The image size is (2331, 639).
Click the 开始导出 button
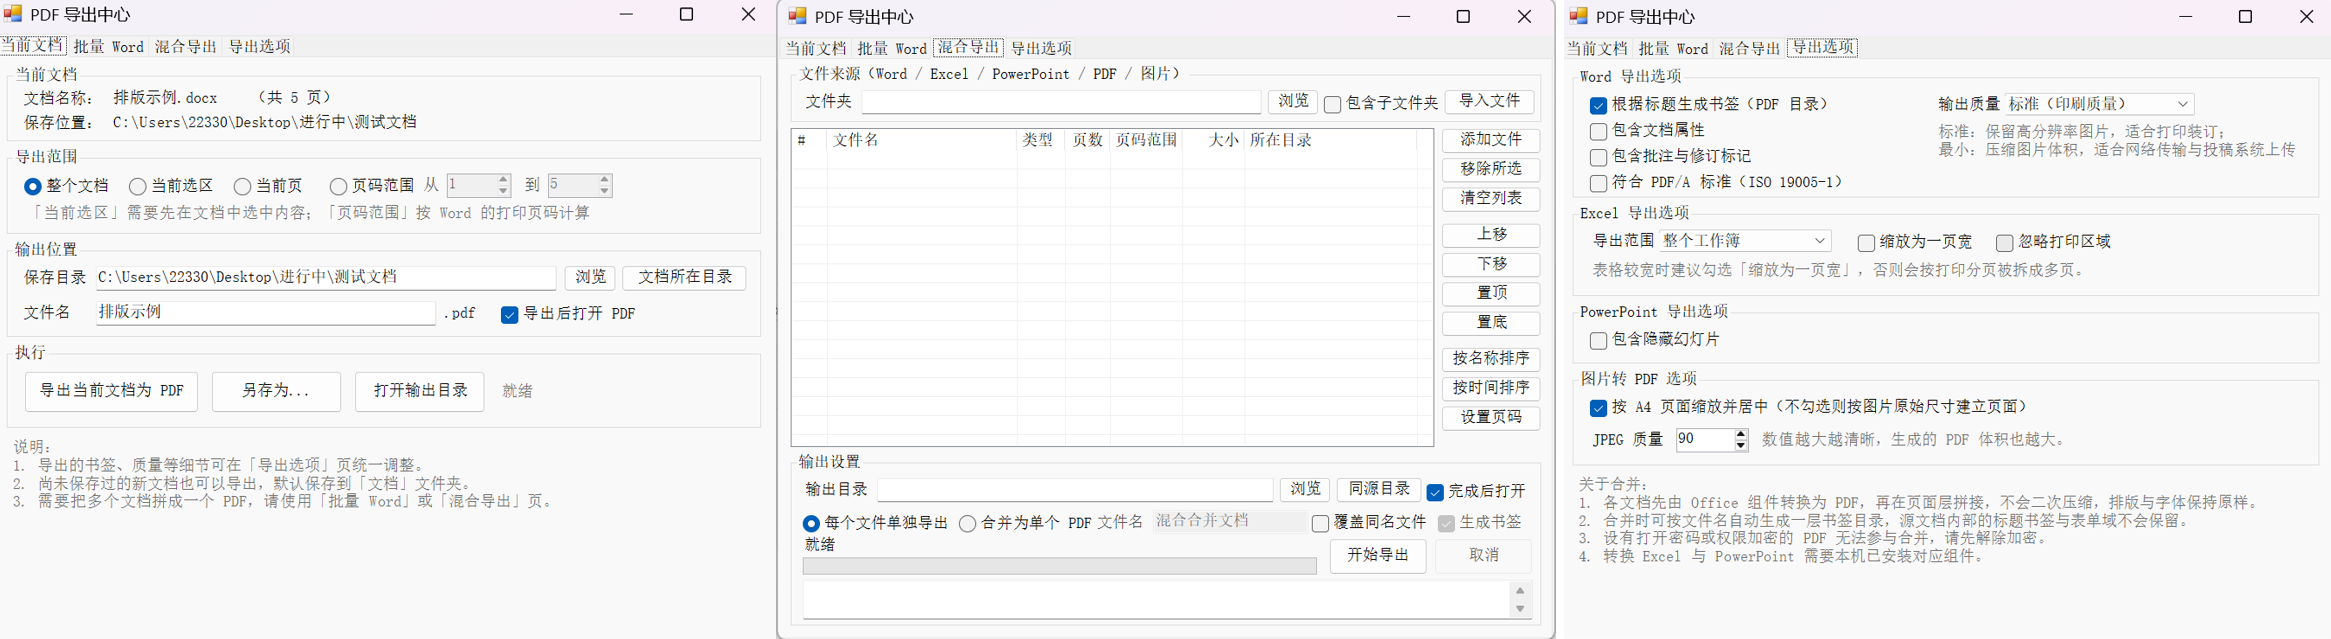tap(1378, 556)
